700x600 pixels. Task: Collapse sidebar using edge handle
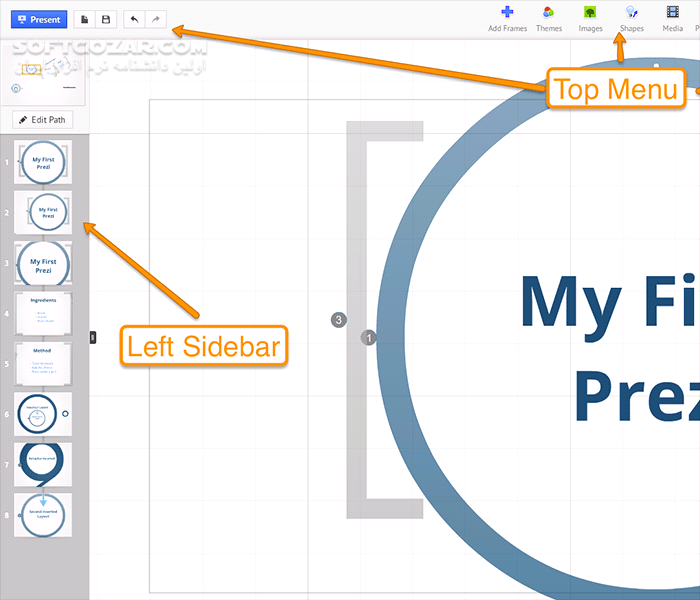coord(93,337)
